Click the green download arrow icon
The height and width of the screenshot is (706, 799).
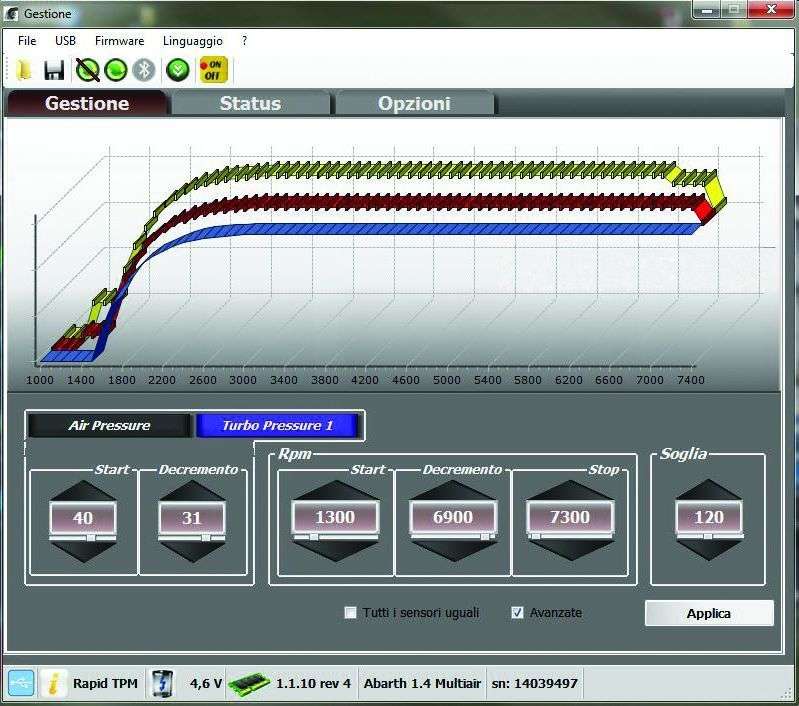(x=178, y=70)
